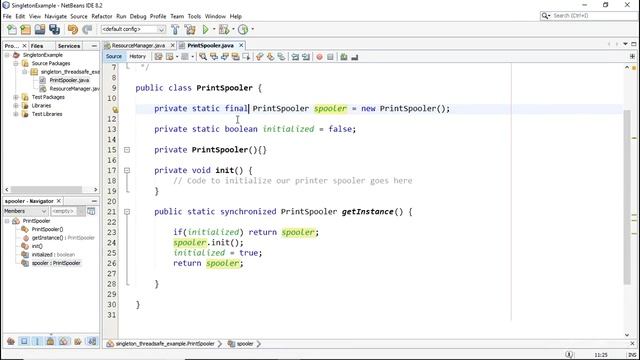Collapse the code fold at line 17
The height and width of the screenshot is (360, 640).
(x=127, y=171)
